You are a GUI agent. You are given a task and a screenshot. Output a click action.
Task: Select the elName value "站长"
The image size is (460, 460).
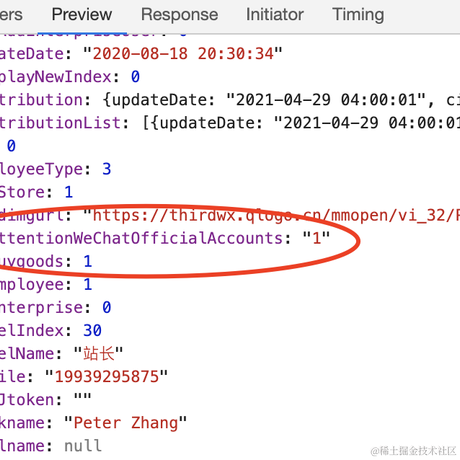[99, 353]
